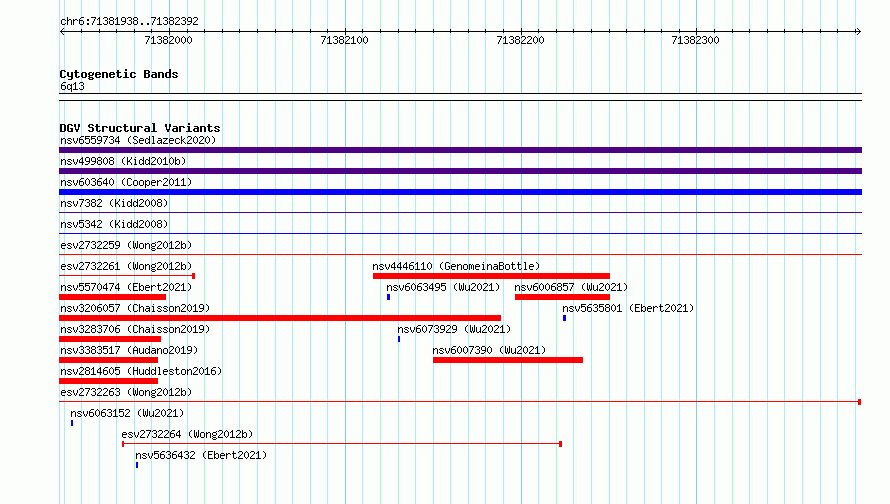Select nsv3206057 (Chaisson2019) label
Viewport: 890px width, 504px height.
(x=135, y=308)
